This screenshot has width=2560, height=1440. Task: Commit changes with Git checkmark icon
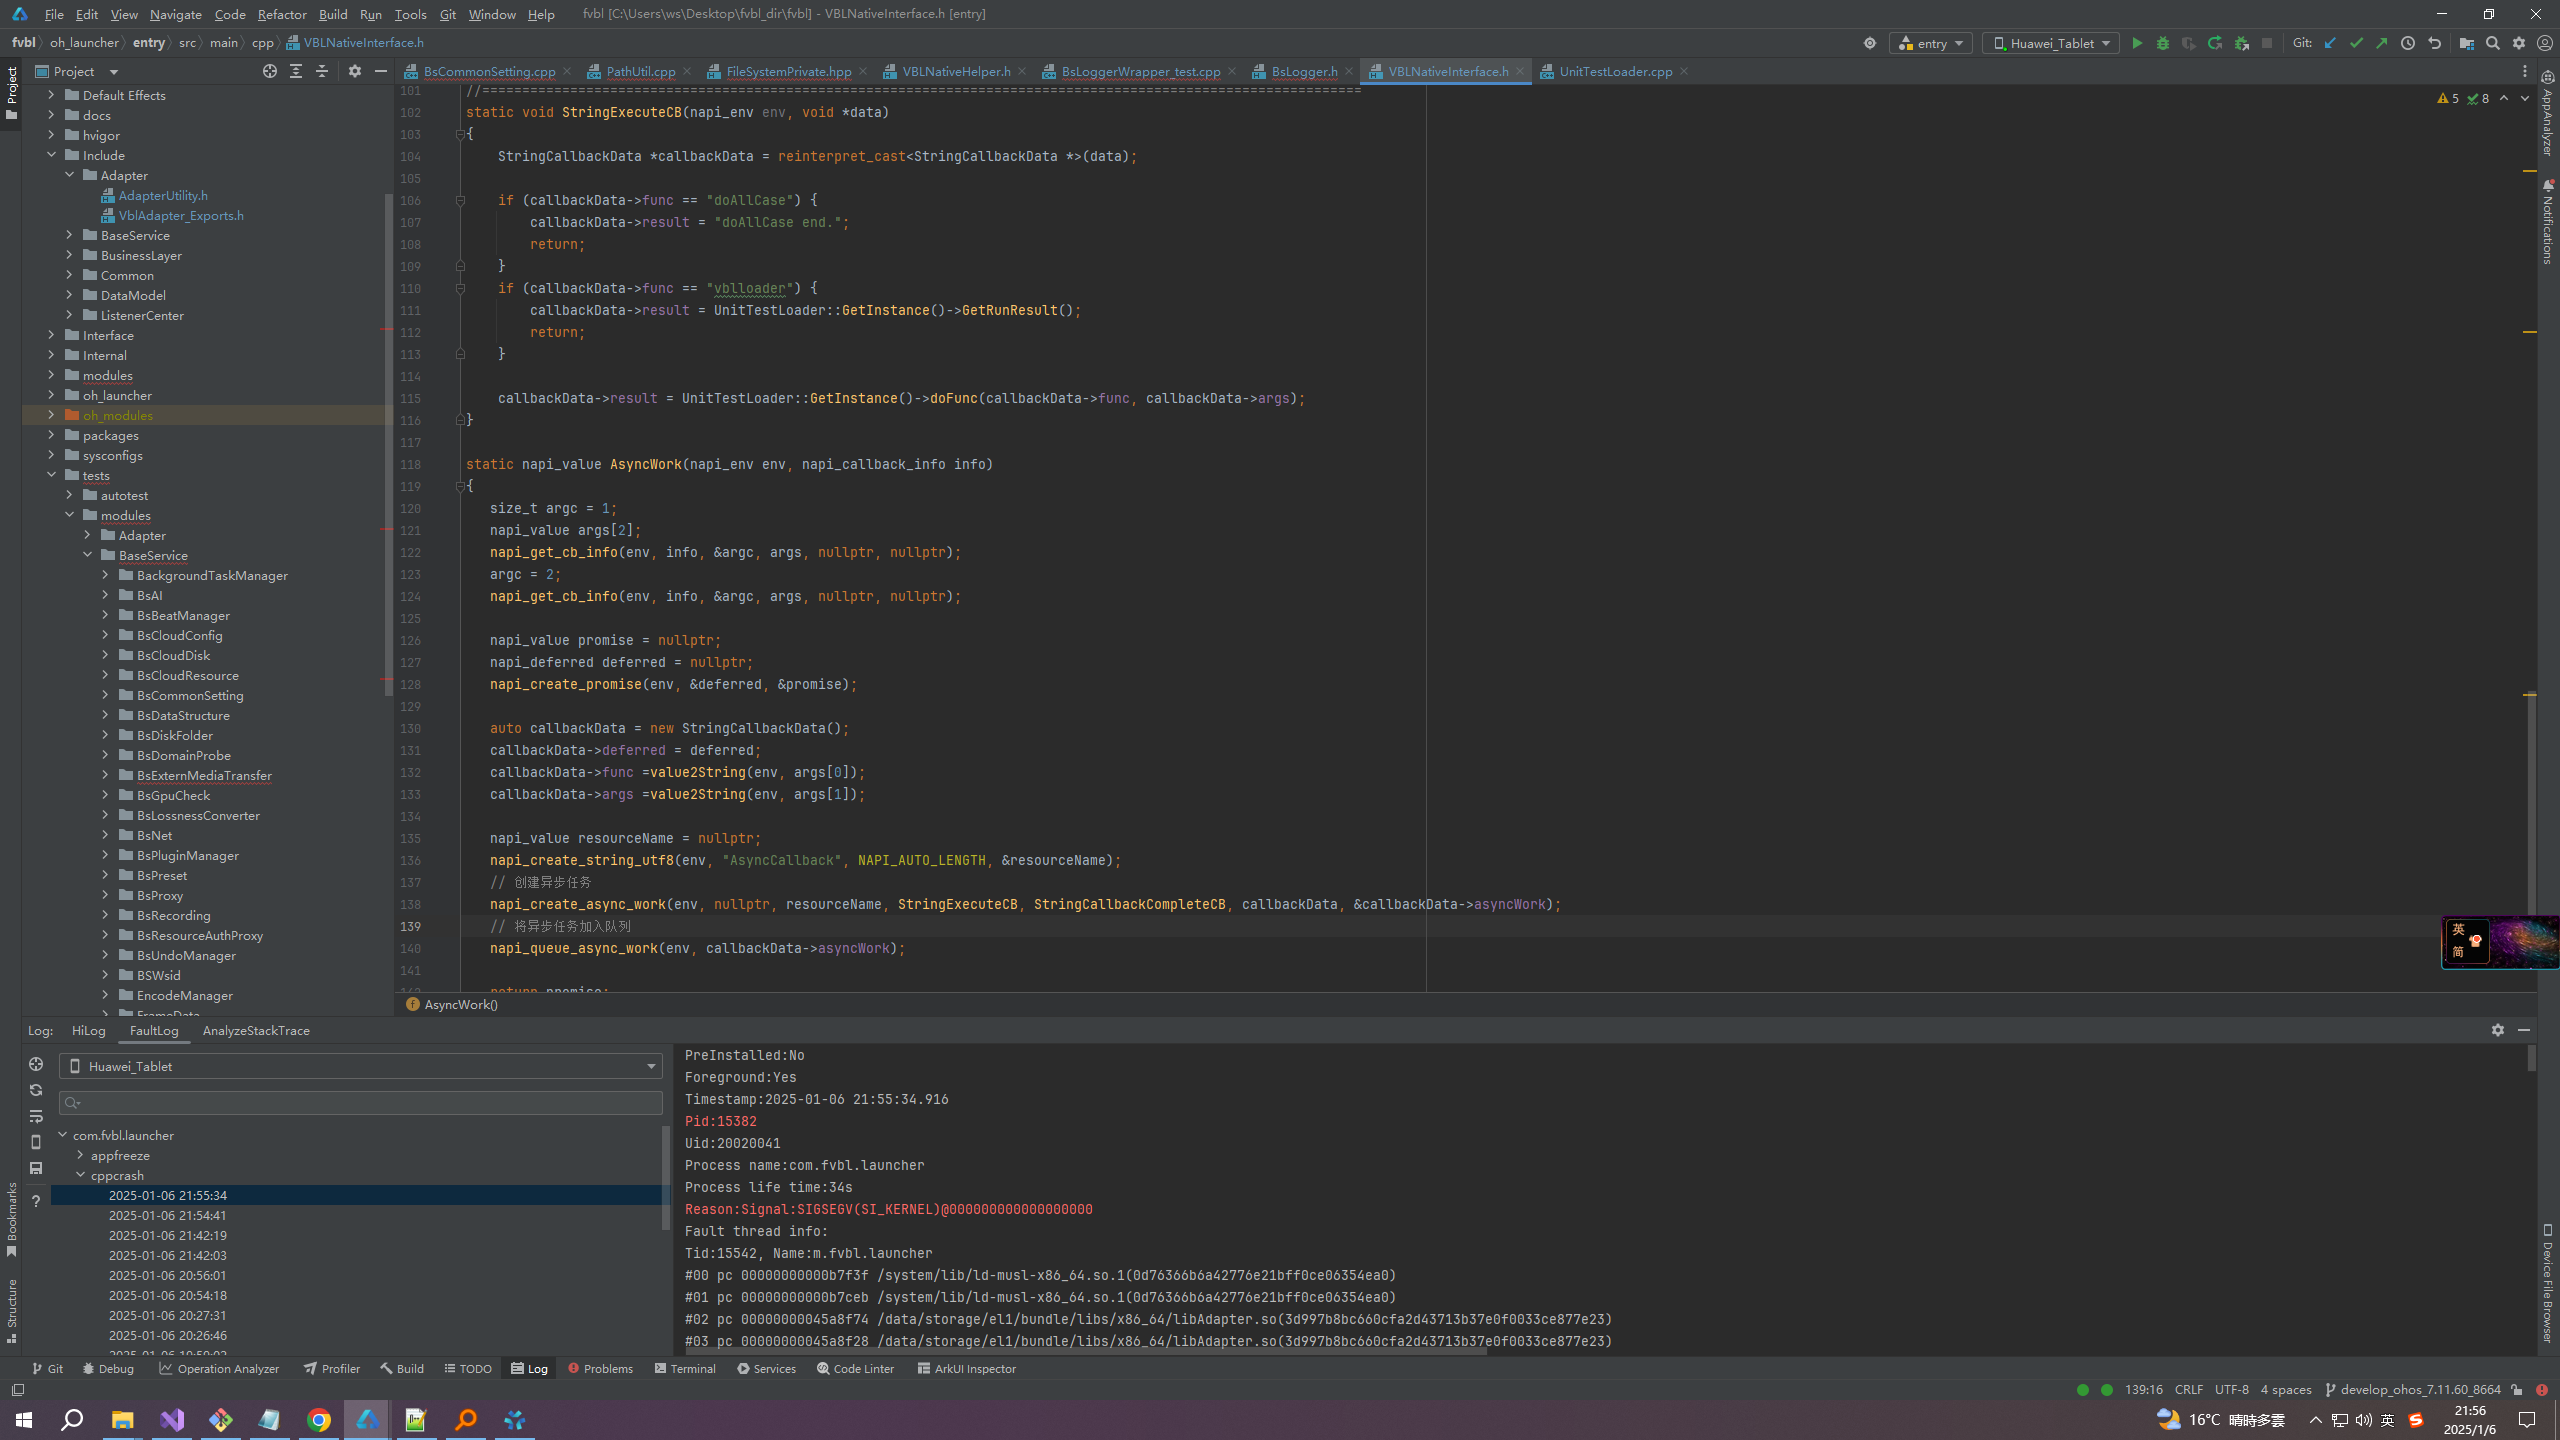2357,43
